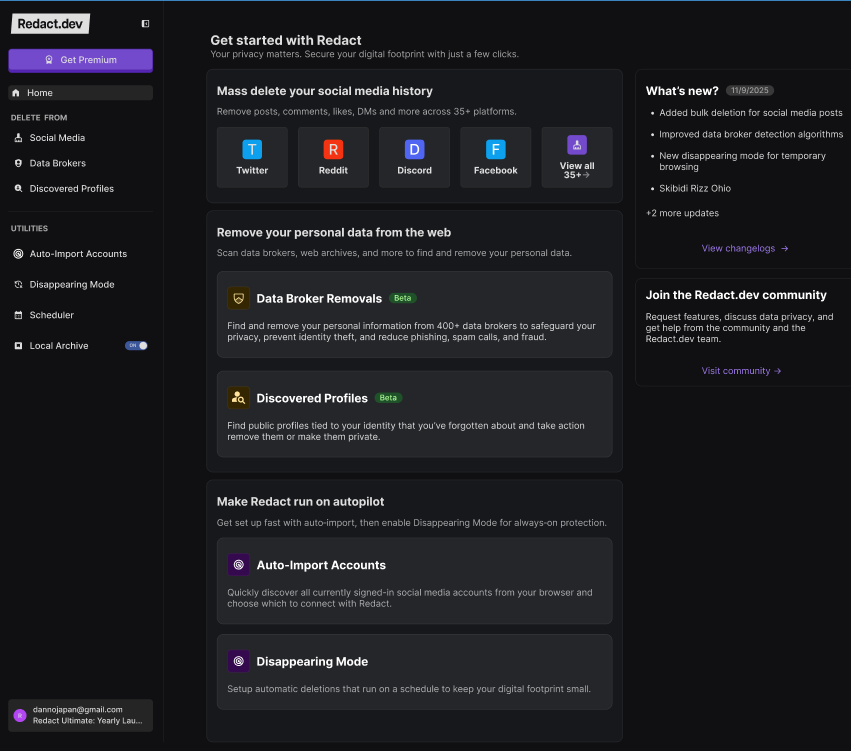The height and width of the screenshot is (751, 851).
Task: Click the Scheduler calendar icon
Action: [x=18, y=315]
